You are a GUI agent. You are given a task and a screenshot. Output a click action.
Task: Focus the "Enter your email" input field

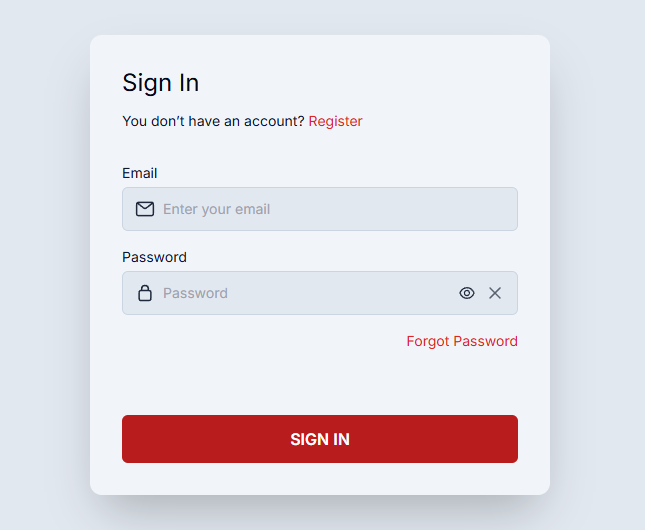click(320, 209)
